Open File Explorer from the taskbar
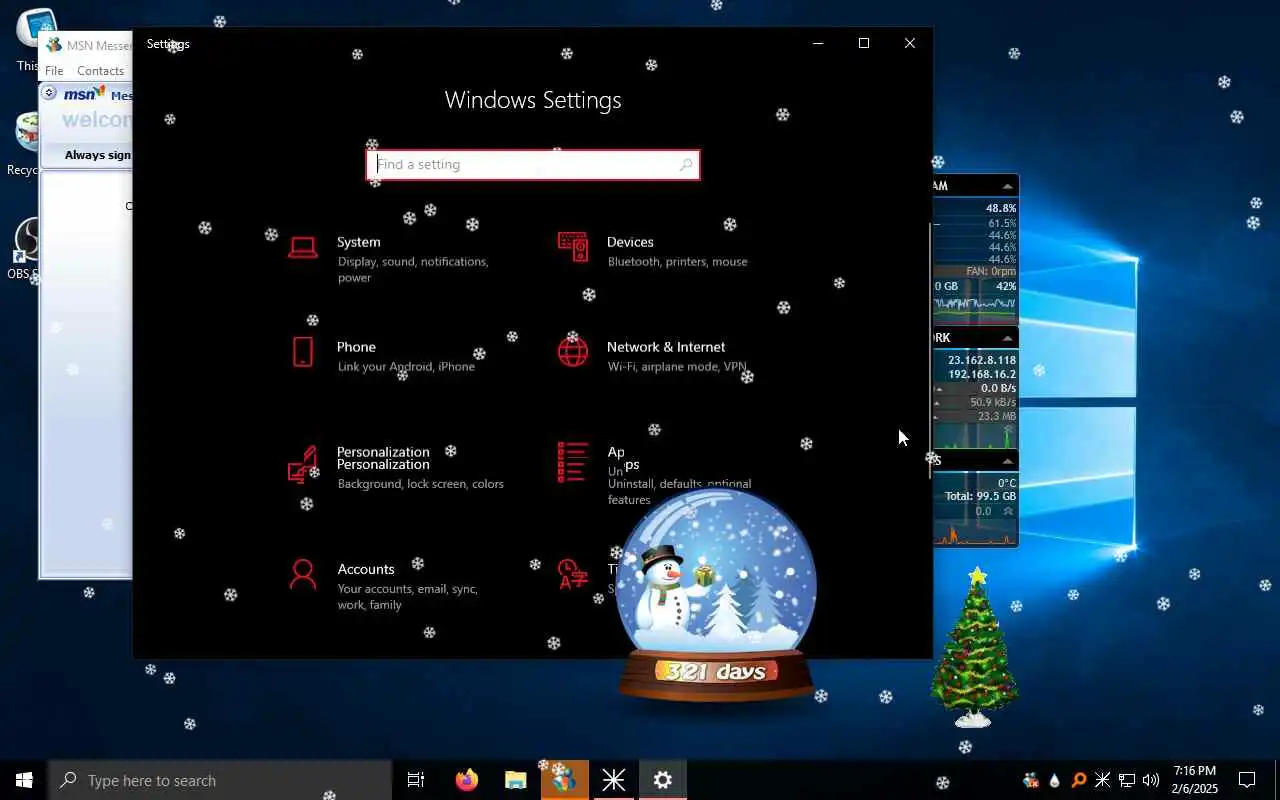Image resolution: width=1280 pixels, height=800 pixels. point(515,780)
